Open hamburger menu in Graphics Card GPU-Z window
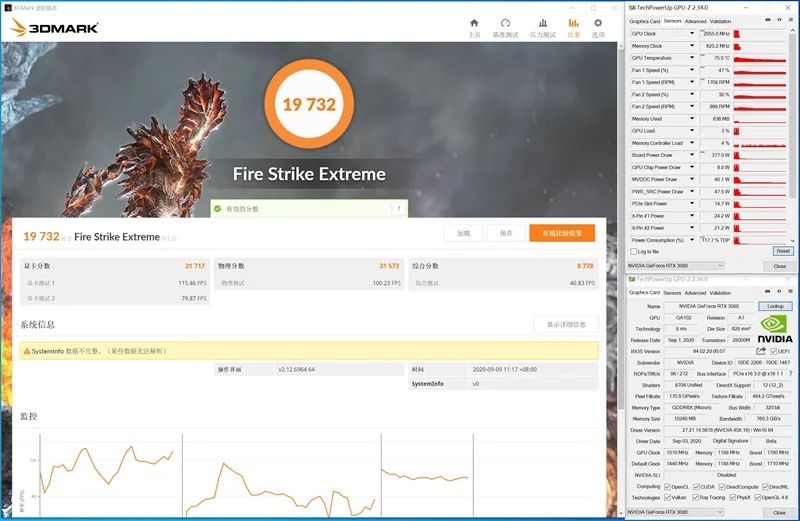This screenshot has height=521, width=800. [790, 291]
